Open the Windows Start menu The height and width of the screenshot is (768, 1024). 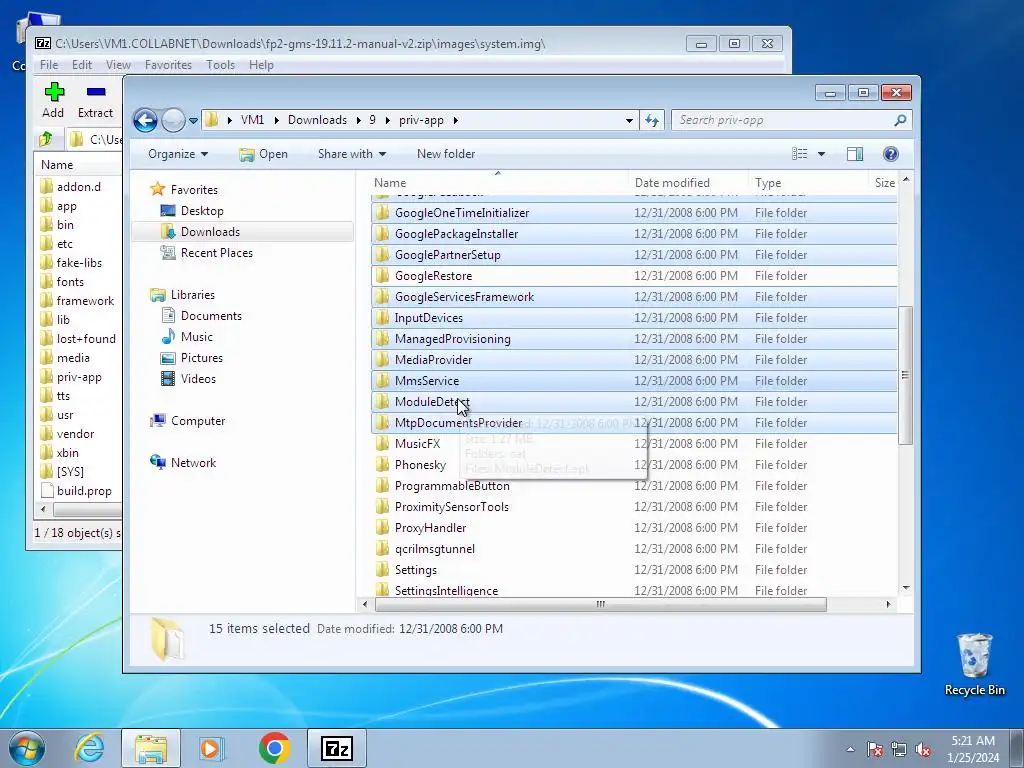click(x=27, y=748)
